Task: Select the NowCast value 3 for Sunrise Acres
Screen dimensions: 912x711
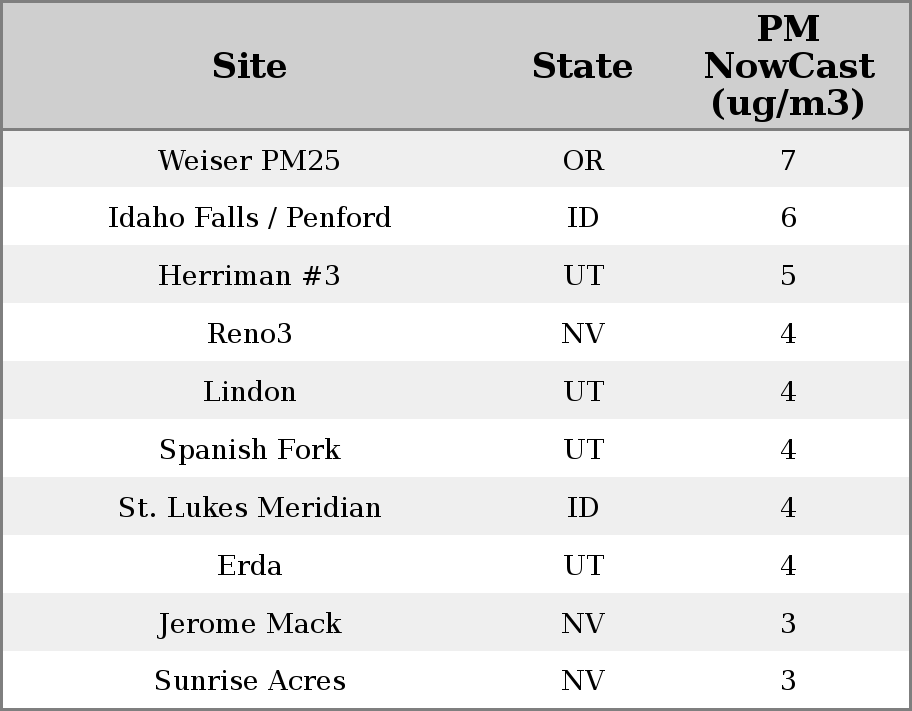Action: coord(788,681)
